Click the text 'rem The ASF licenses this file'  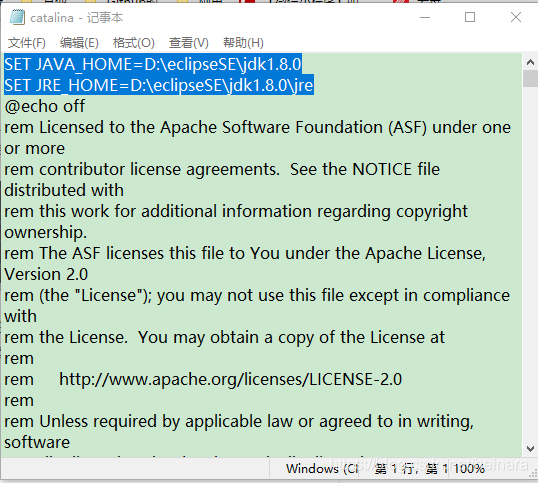[114, 254]
